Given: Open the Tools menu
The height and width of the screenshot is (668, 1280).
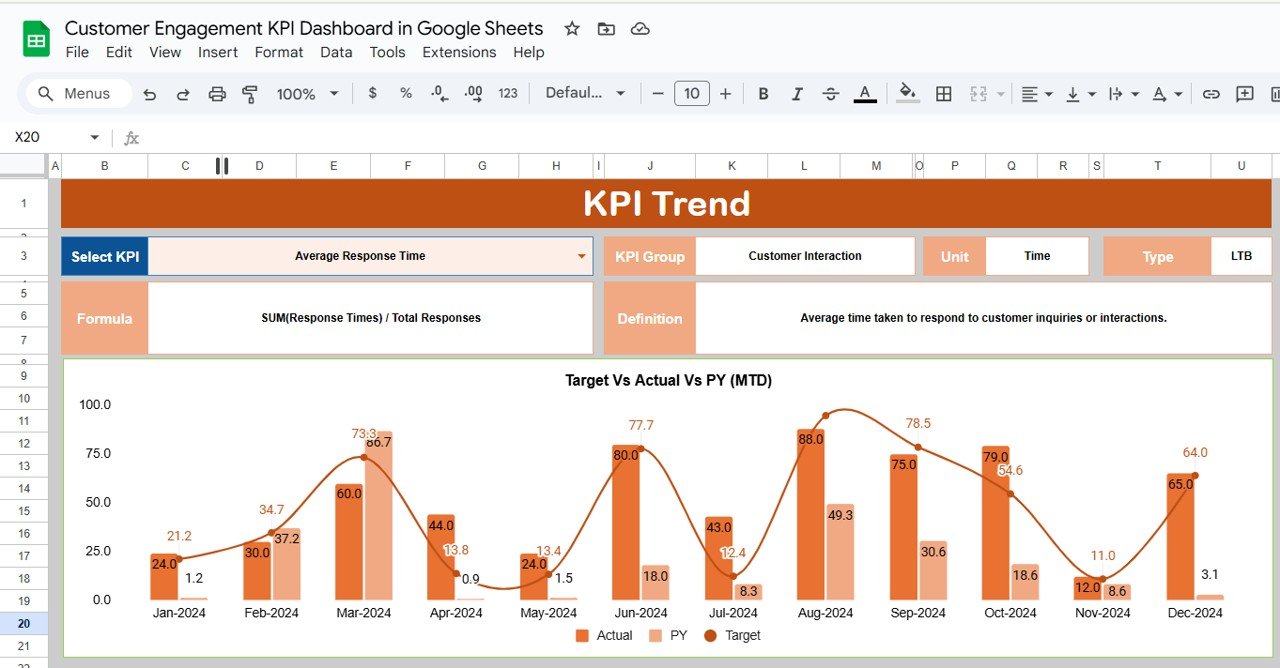Looking at the screenshot, I should pyautogui.click(x=387, y=52).
